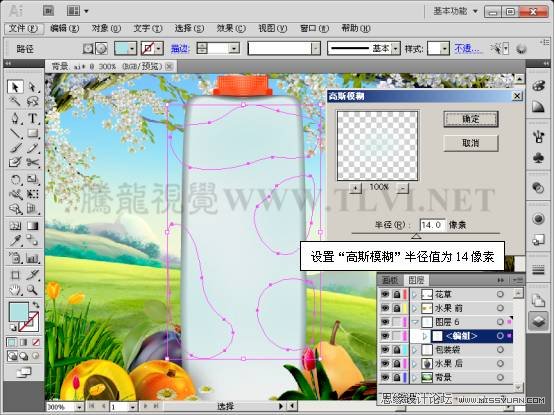Select the Scissors tool
The width and height of the screenshot is (555, 415).
click(32, 163)
